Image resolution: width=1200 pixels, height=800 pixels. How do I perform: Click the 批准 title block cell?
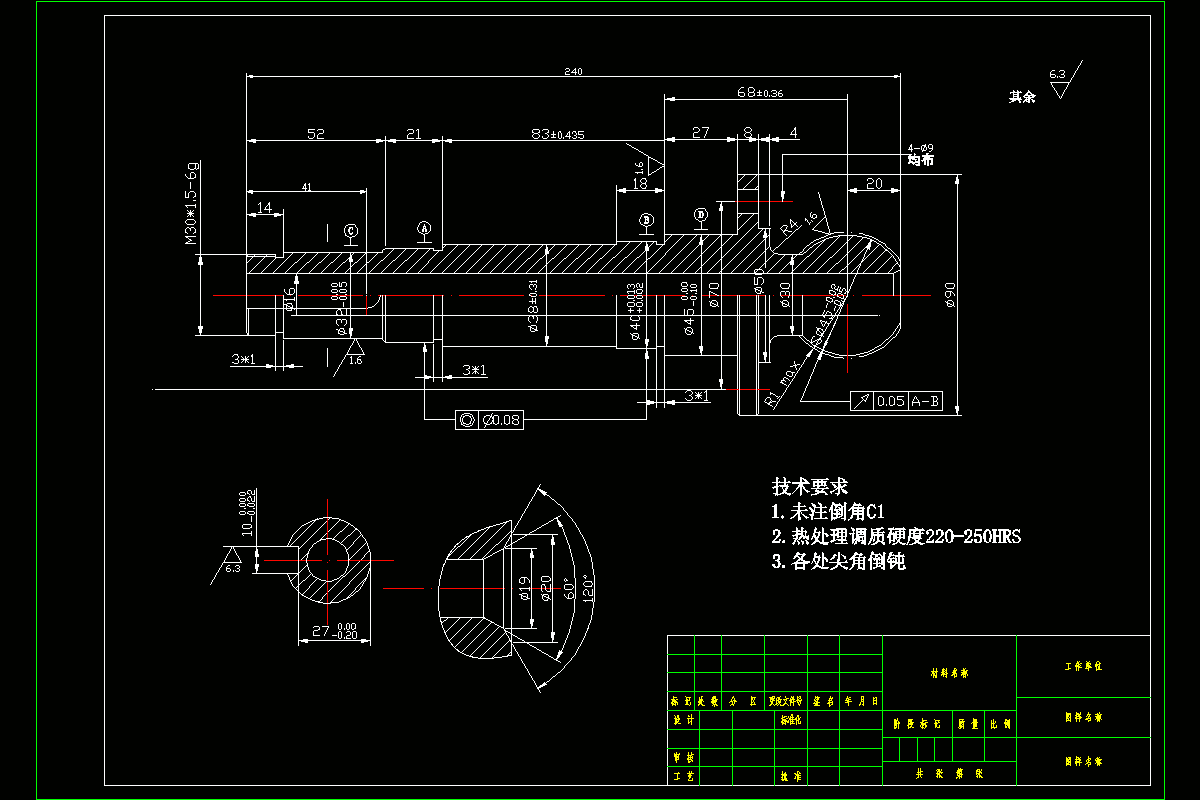tap(790, 776)
